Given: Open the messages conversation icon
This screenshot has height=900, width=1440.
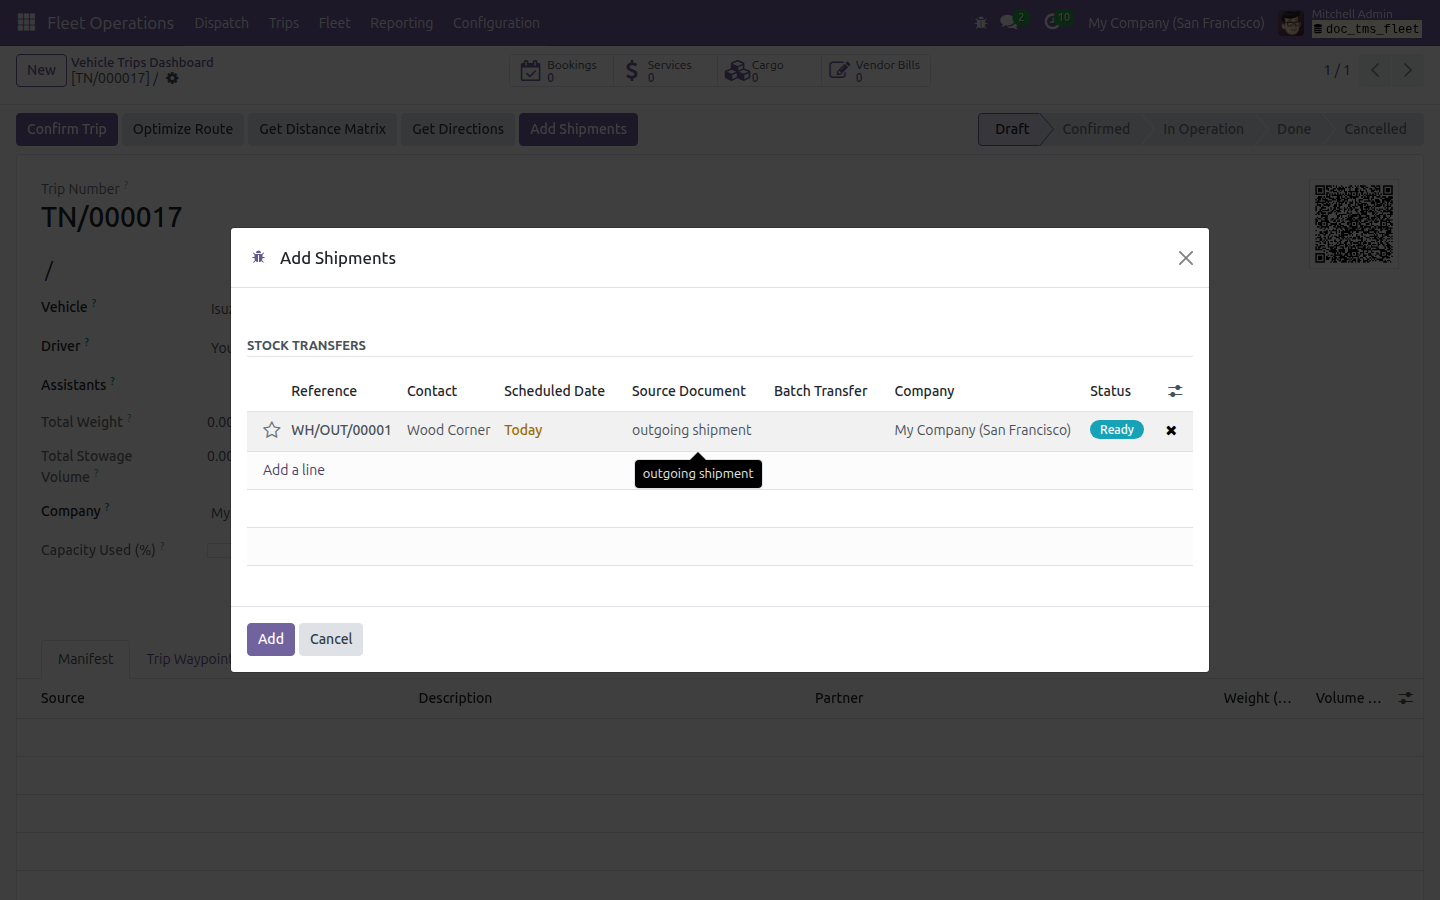Looking at the screenshot, I should click(x=1009, y=22).
